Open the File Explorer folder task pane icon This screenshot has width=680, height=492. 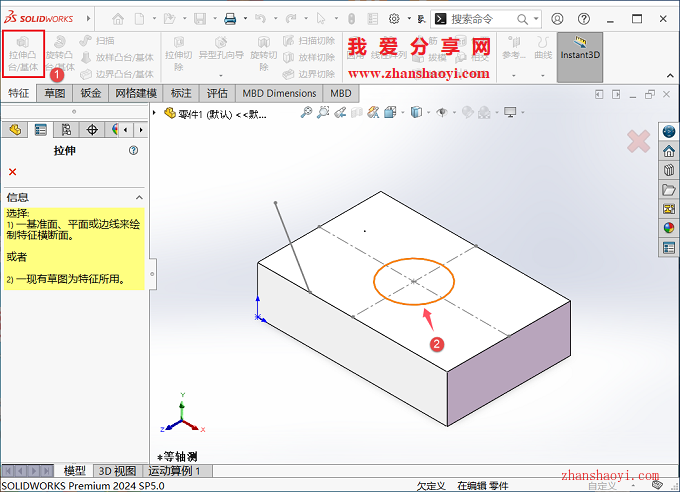[x=669, y=189]
